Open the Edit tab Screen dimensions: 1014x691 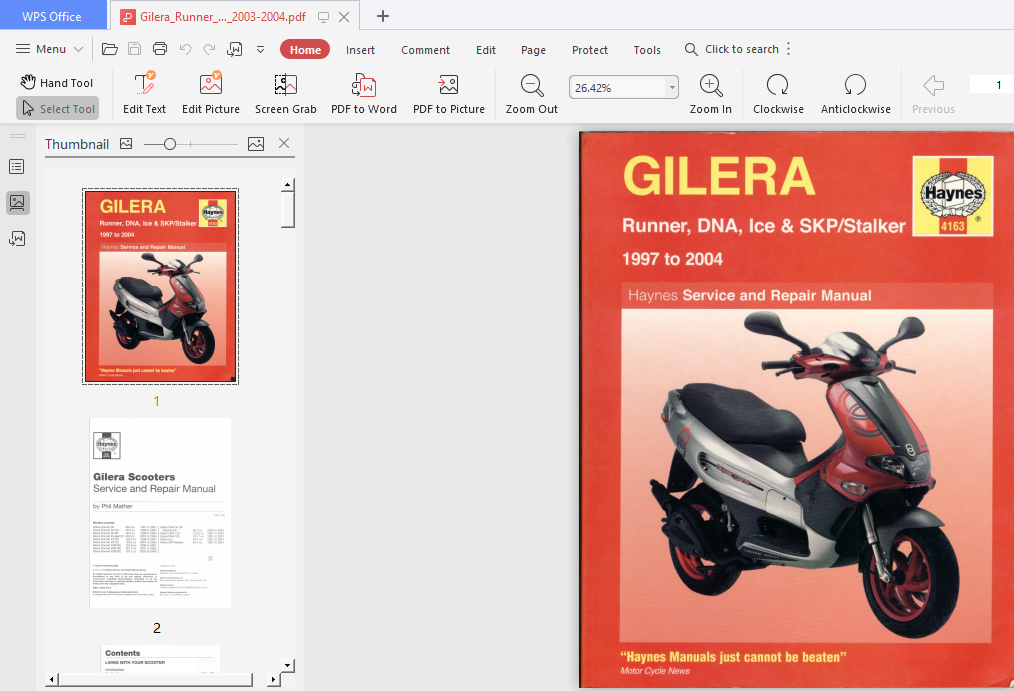click(486, 50)
